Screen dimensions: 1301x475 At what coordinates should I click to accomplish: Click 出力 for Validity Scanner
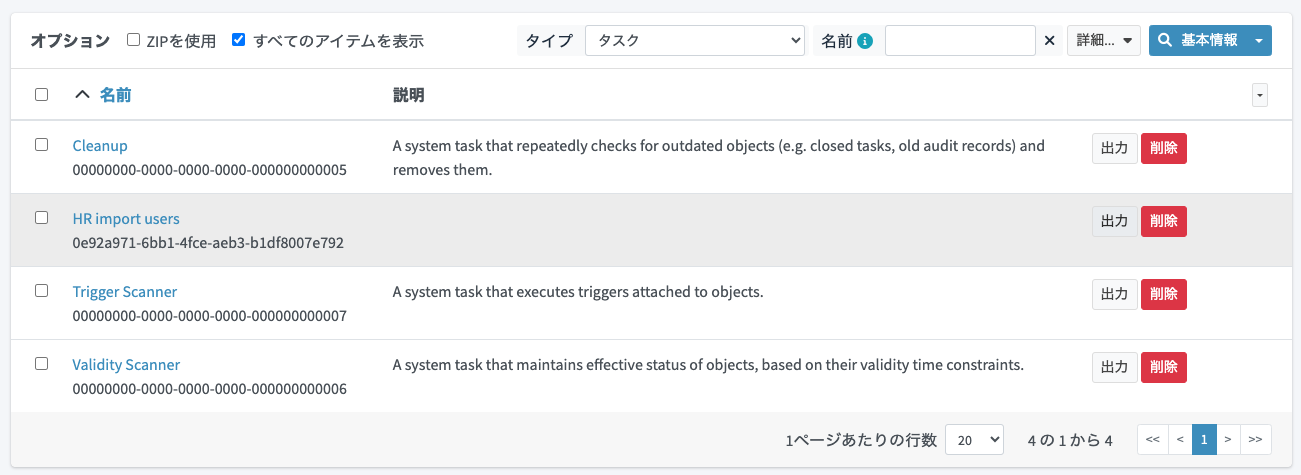(x=1114, y=367)
